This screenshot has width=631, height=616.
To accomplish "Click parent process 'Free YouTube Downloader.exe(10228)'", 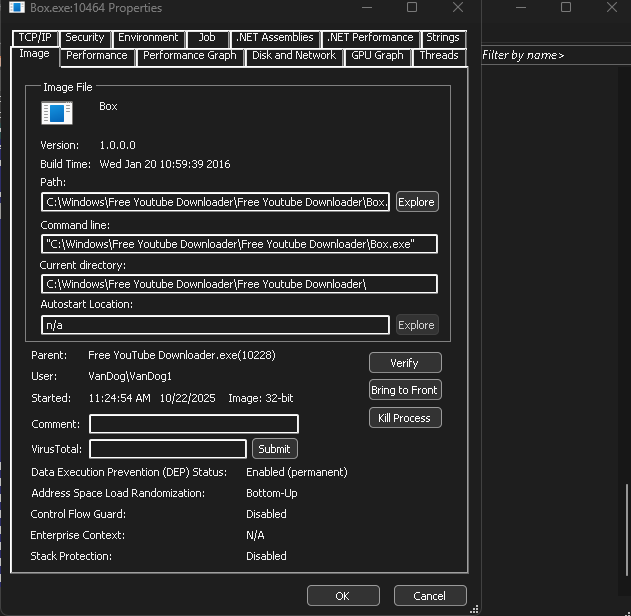I will pos(182,355).
